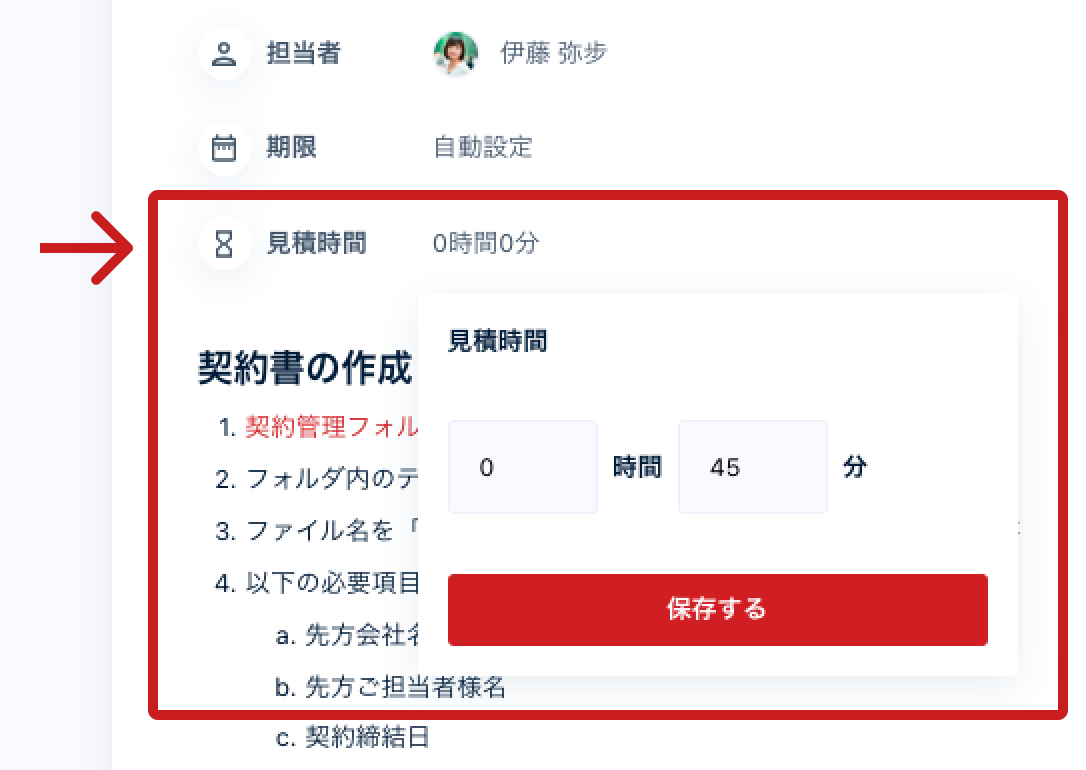
Task: Select list item 3 ファイル名を
Action: [317, 531]
